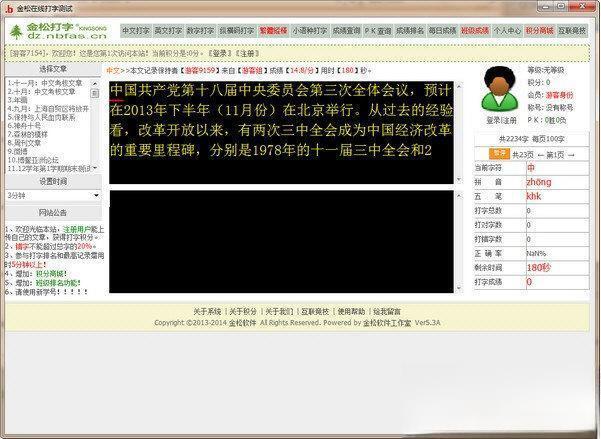
Task: Open the red tab right of 每日成绩
Action: 475,31
